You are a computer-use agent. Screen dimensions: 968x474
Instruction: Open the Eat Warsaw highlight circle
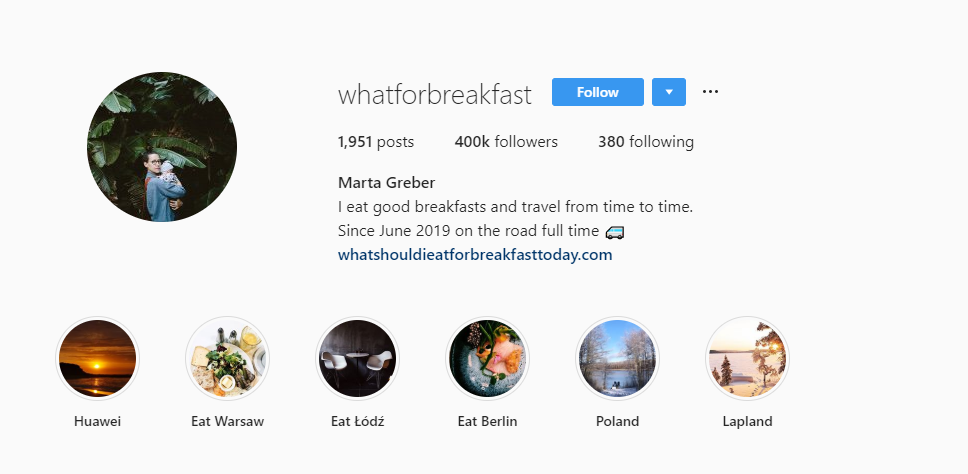pos(227,358)
